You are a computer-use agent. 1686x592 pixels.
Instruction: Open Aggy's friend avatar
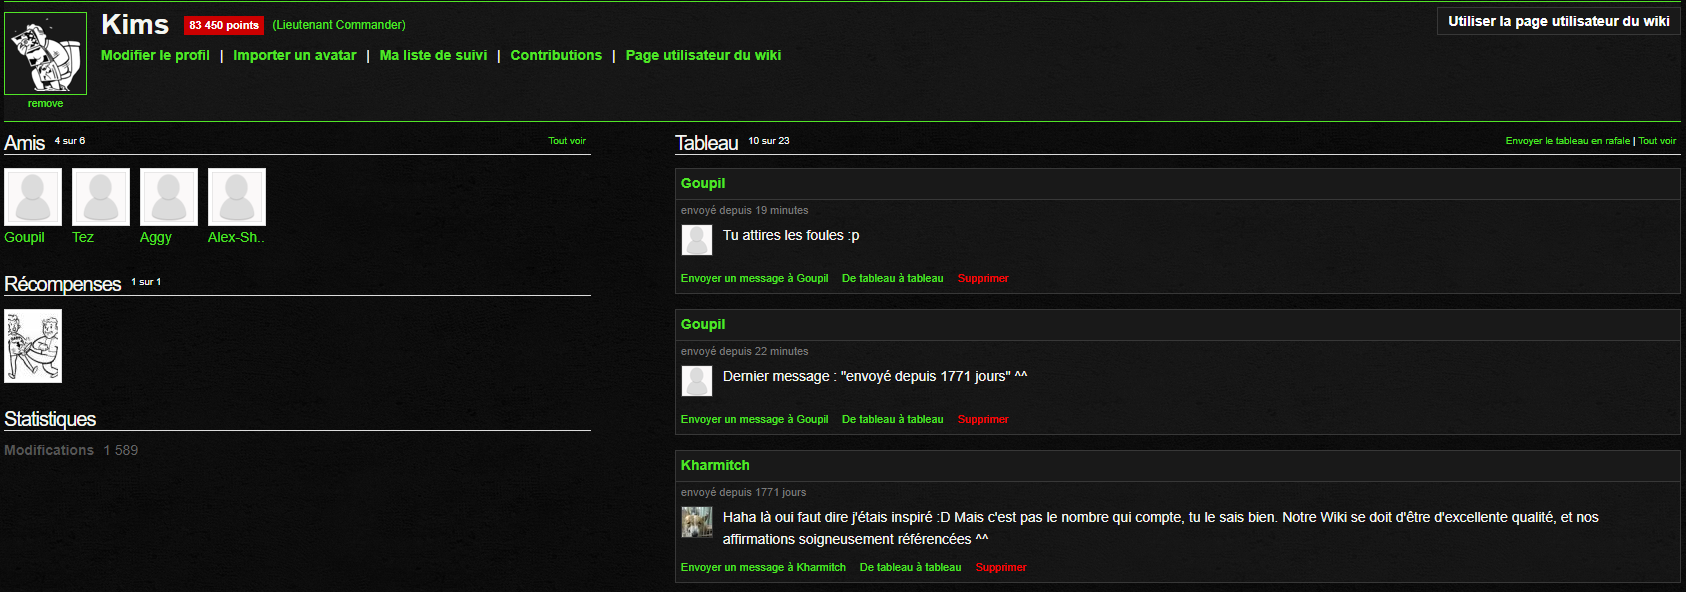click(x=169, y=197)
